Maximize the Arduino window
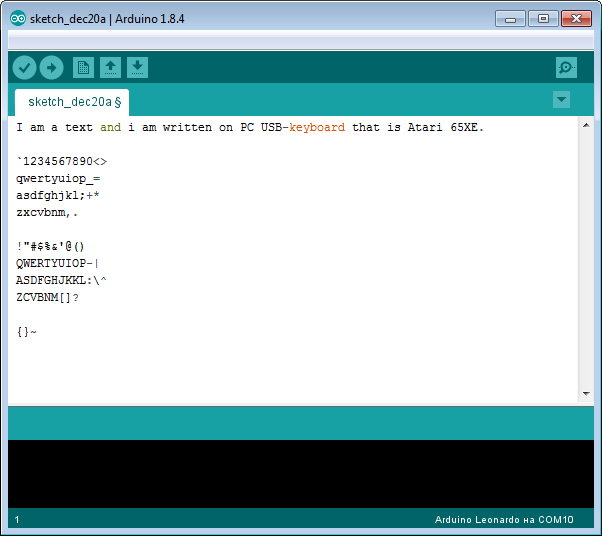This screenshot has width=602, height=536. [543, 18]
